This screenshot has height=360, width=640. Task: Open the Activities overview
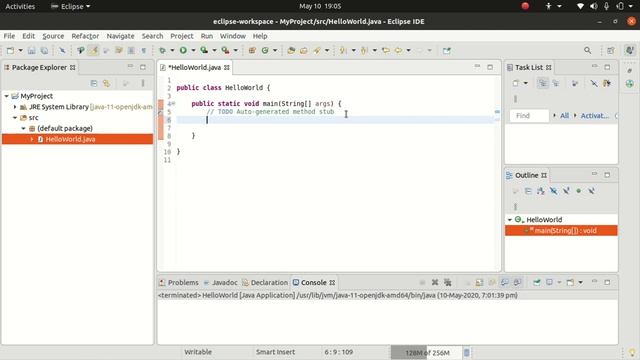click(20, 6)
